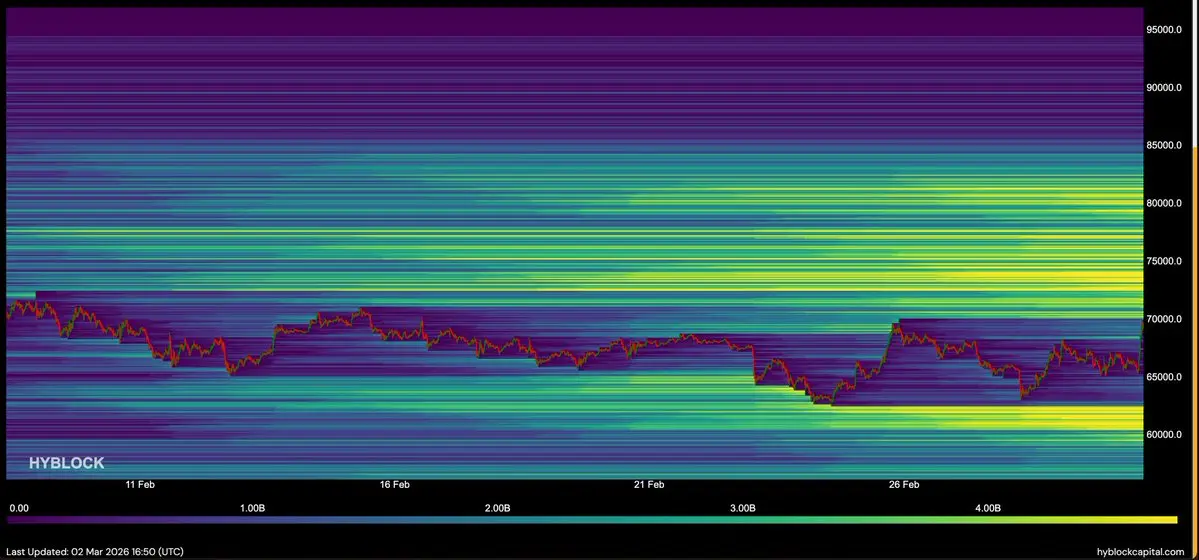Click the 80000.0 price axis label
Viewport: 1199px width, 560px height.
(1163, 203)
